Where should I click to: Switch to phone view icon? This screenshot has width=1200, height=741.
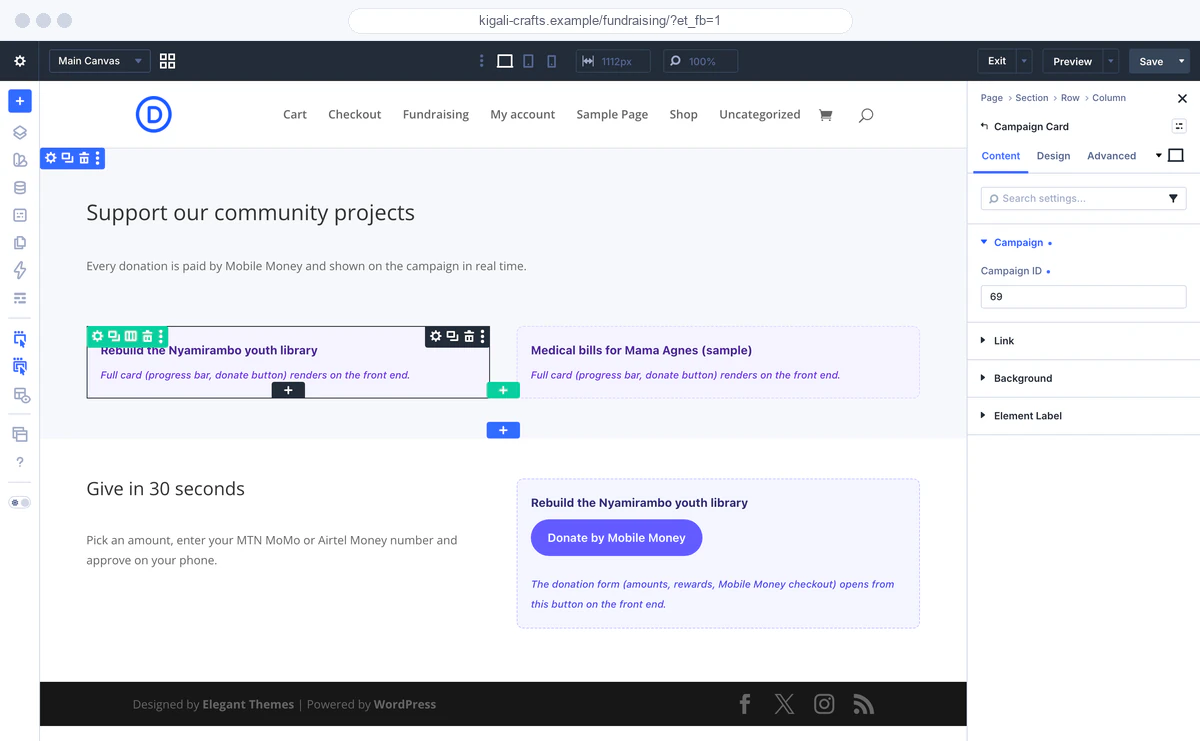tap(552, 61)
